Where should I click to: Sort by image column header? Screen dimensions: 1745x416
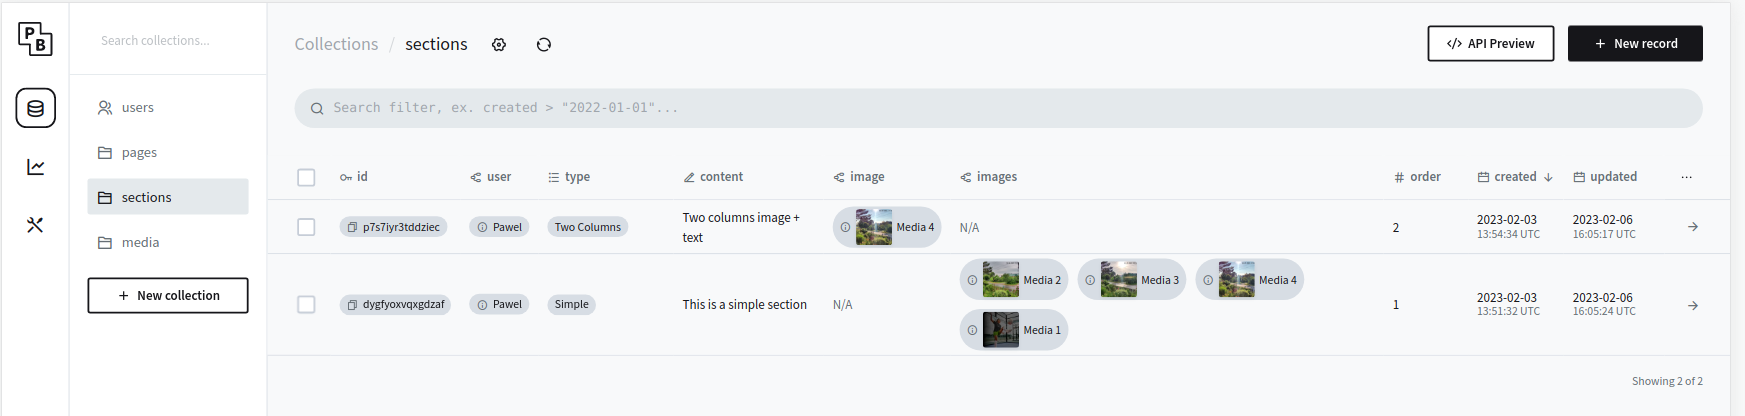859,177
